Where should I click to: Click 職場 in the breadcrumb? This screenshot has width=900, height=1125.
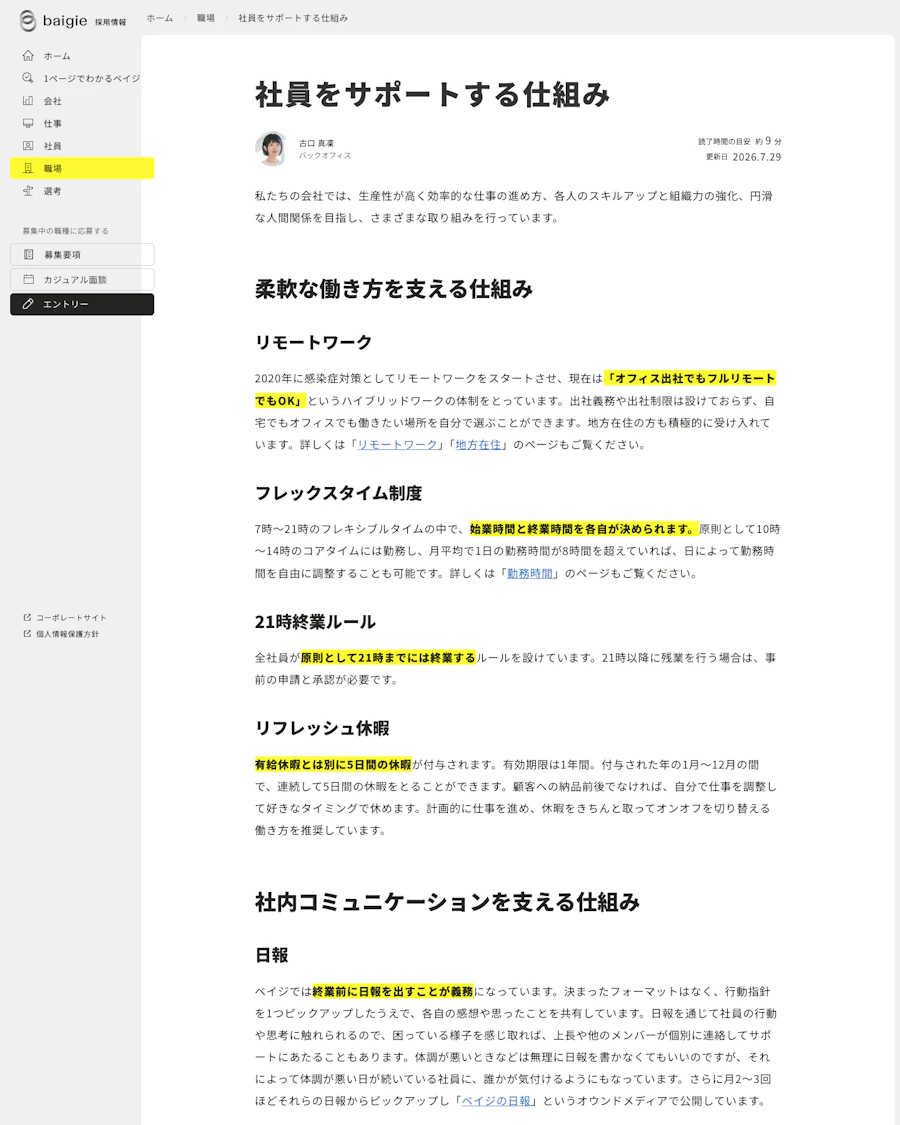(x=206, y=18)
